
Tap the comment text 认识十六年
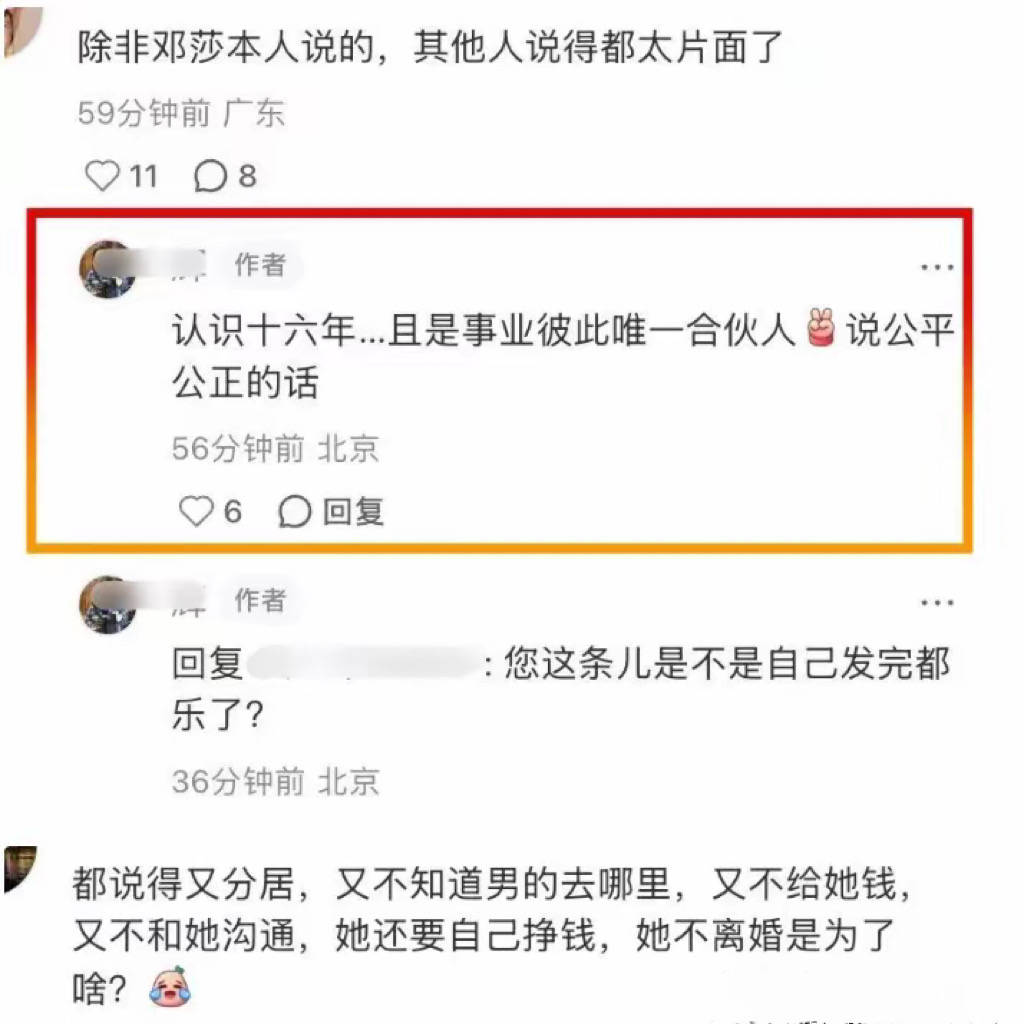click(x=564, y=356)
